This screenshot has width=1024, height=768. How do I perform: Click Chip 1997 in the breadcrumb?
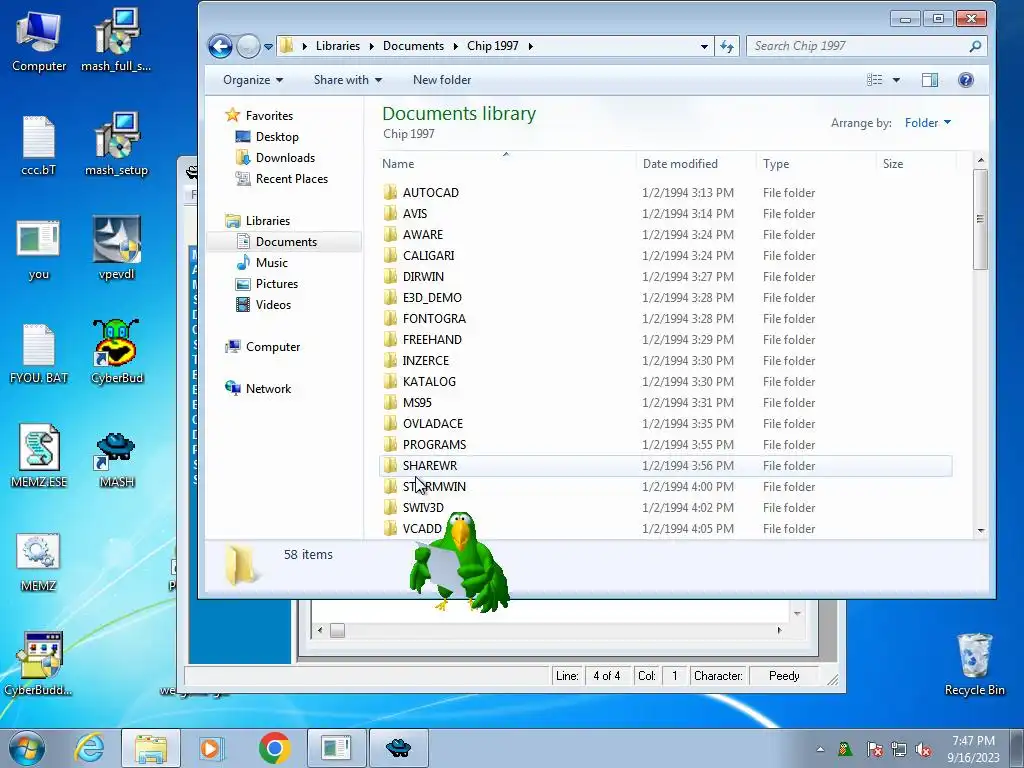(x=492, y=46)
